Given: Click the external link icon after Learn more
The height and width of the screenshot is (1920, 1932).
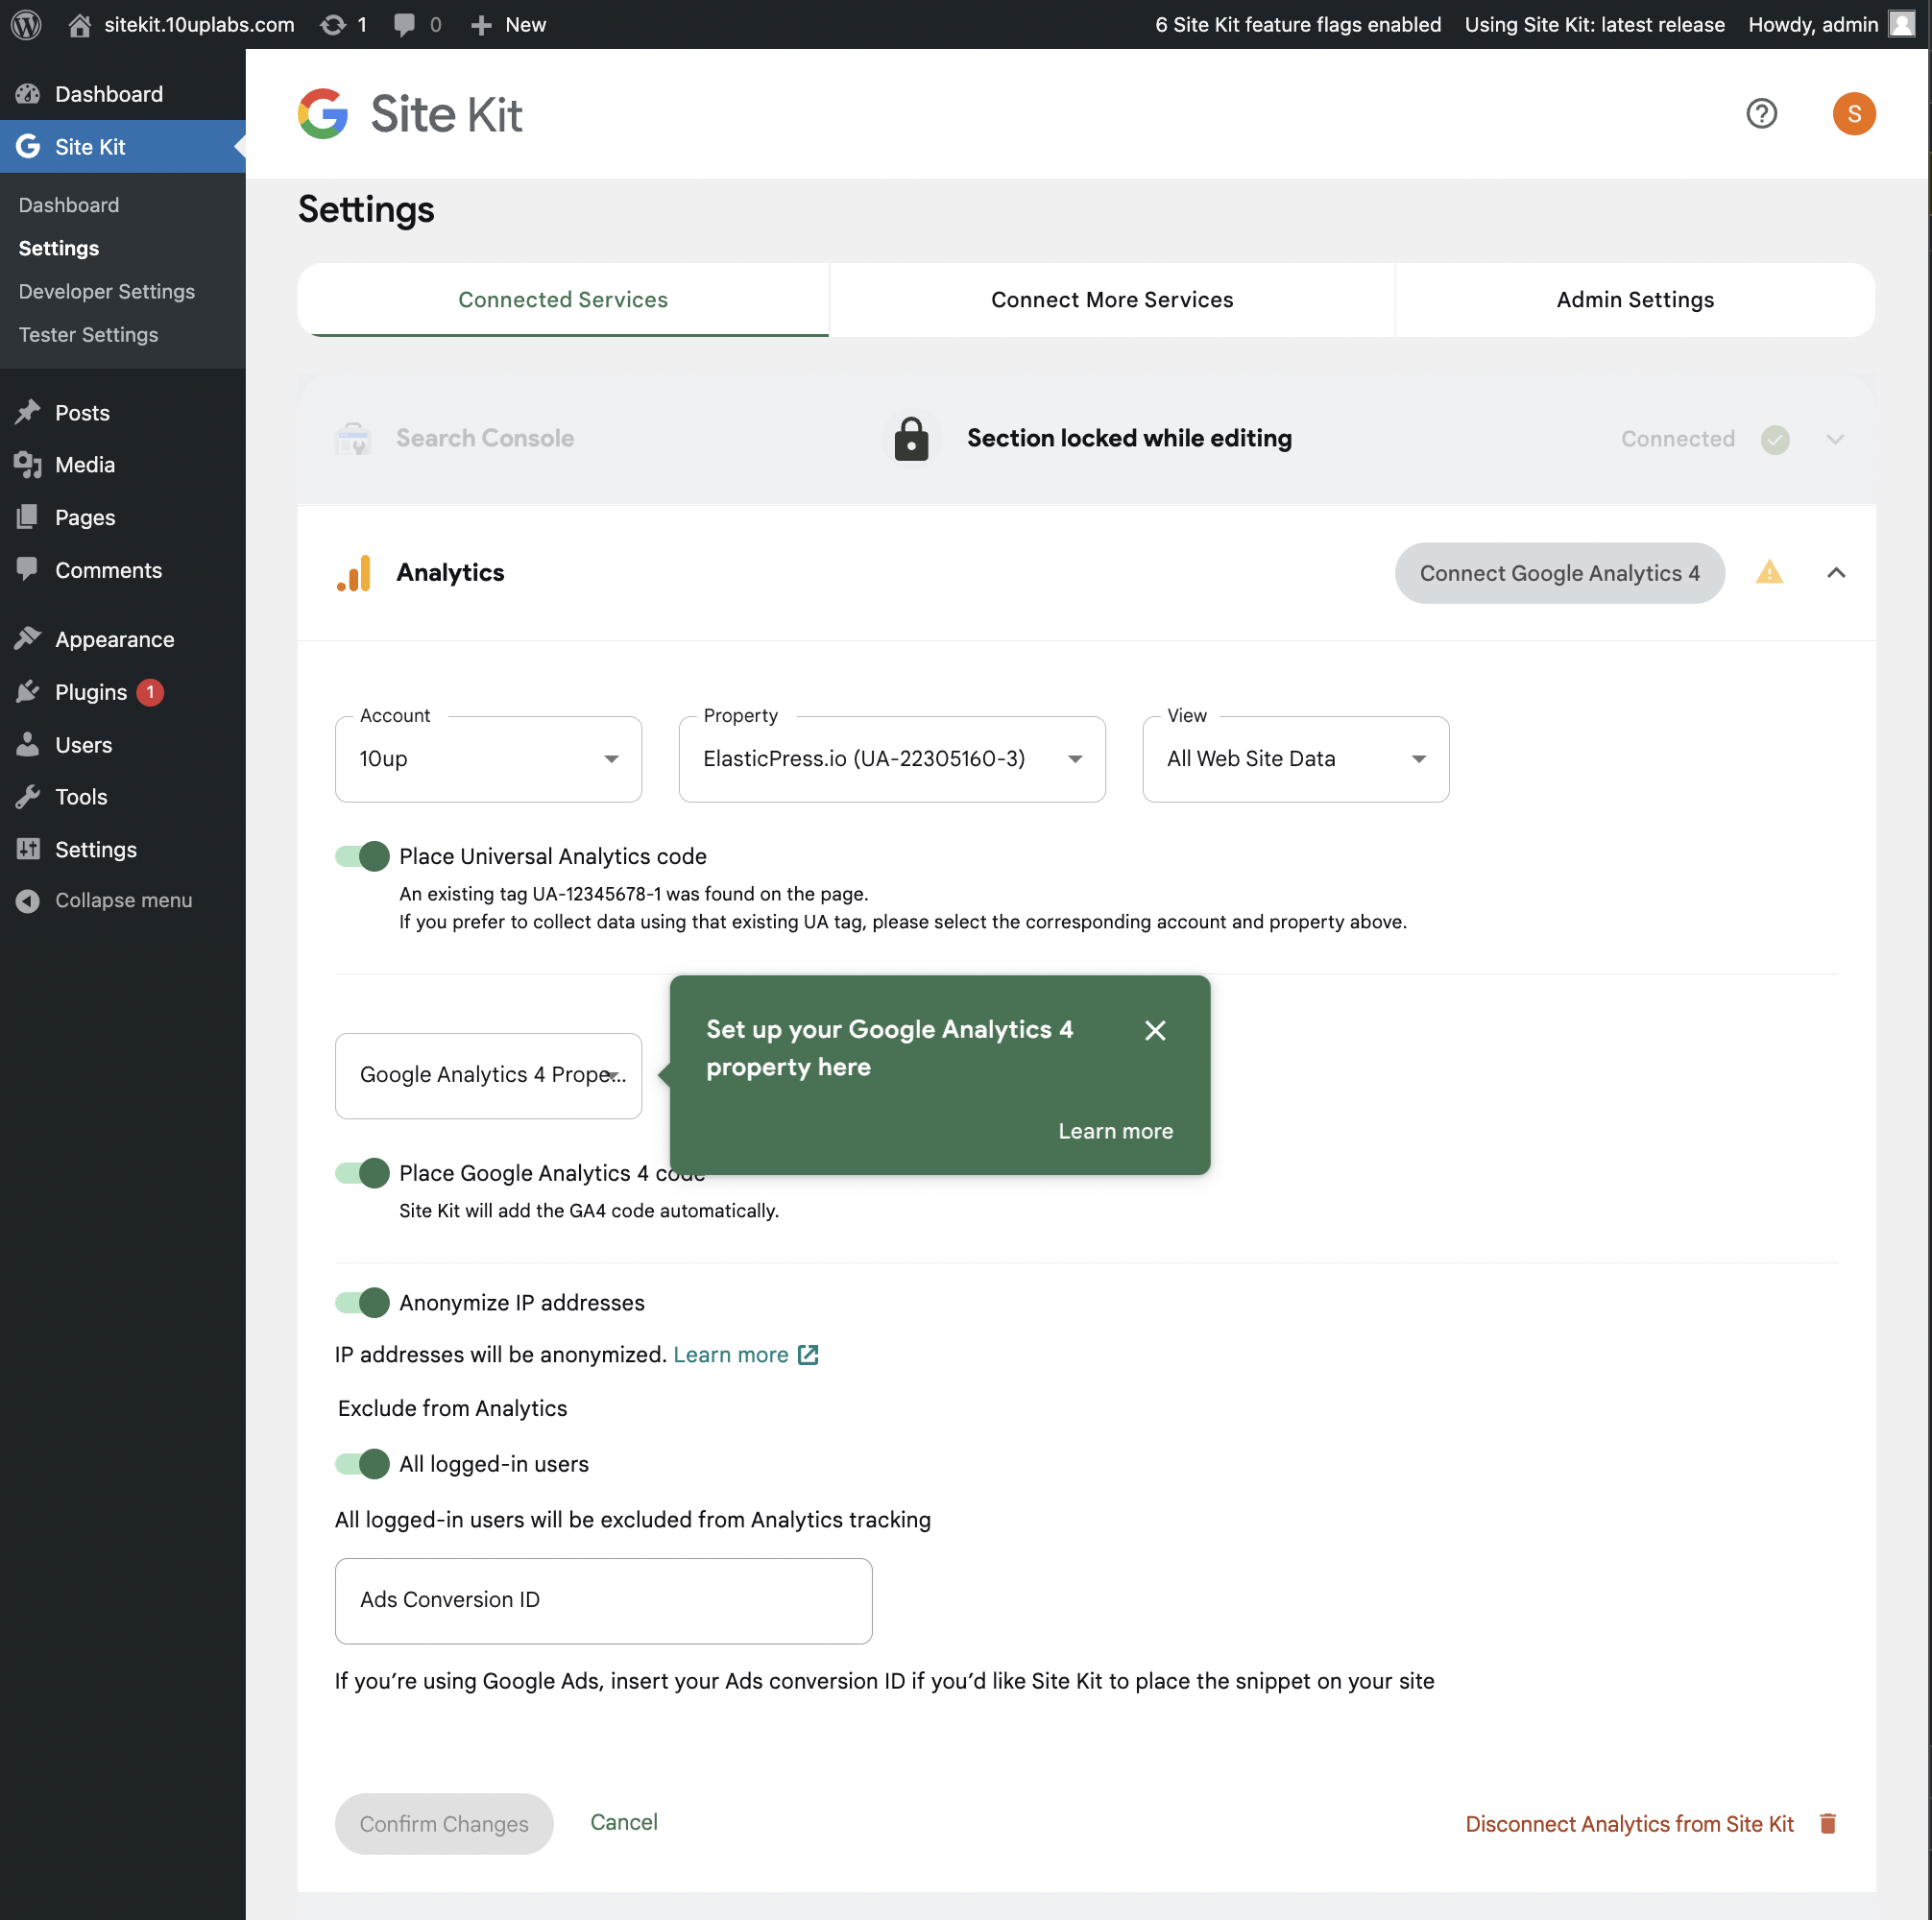Looking at the screenshot, I should [808, 1354].
